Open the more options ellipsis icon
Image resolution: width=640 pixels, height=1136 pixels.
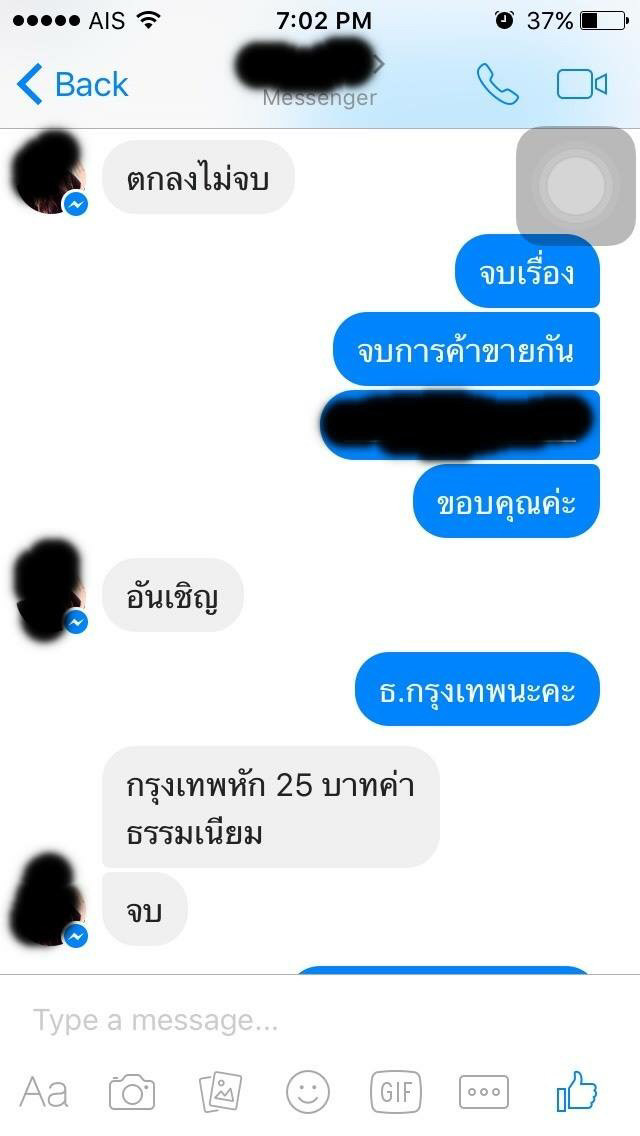(484, 1092)
